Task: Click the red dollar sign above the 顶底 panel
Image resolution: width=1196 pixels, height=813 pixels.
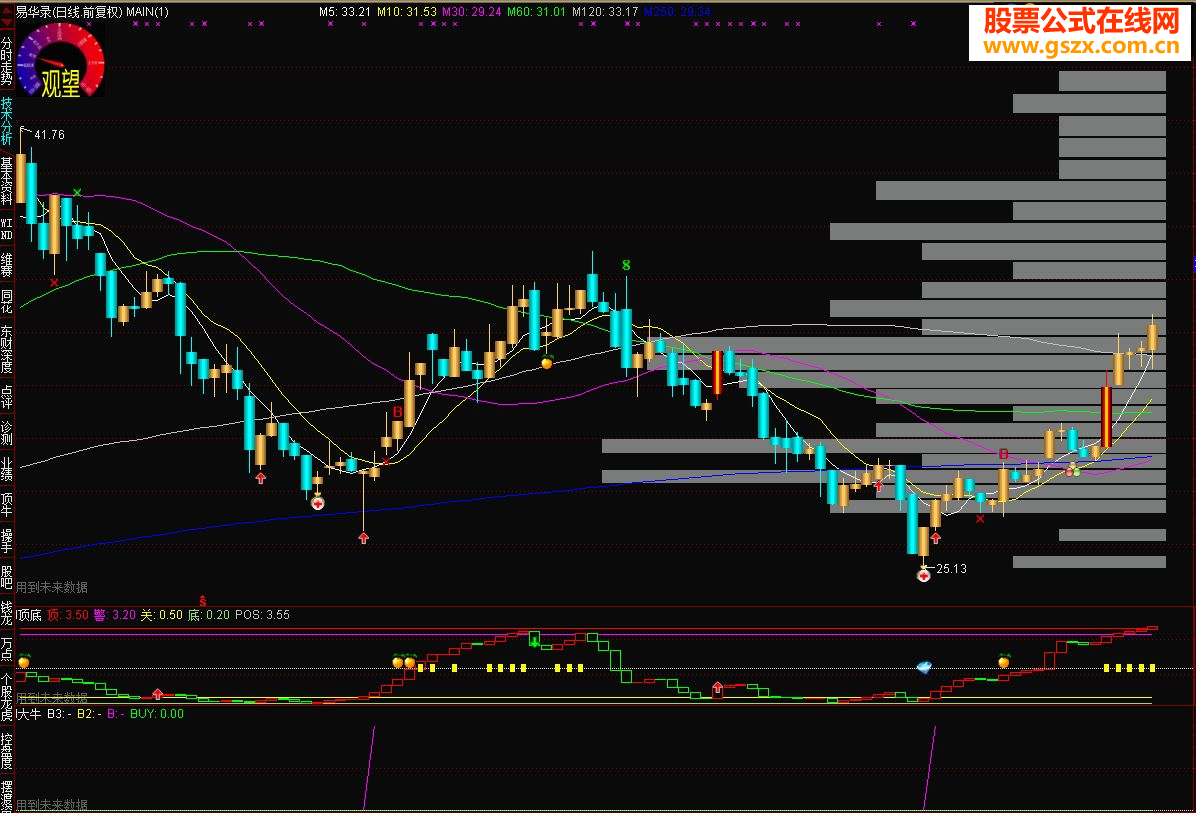Action: coord(202,601)
